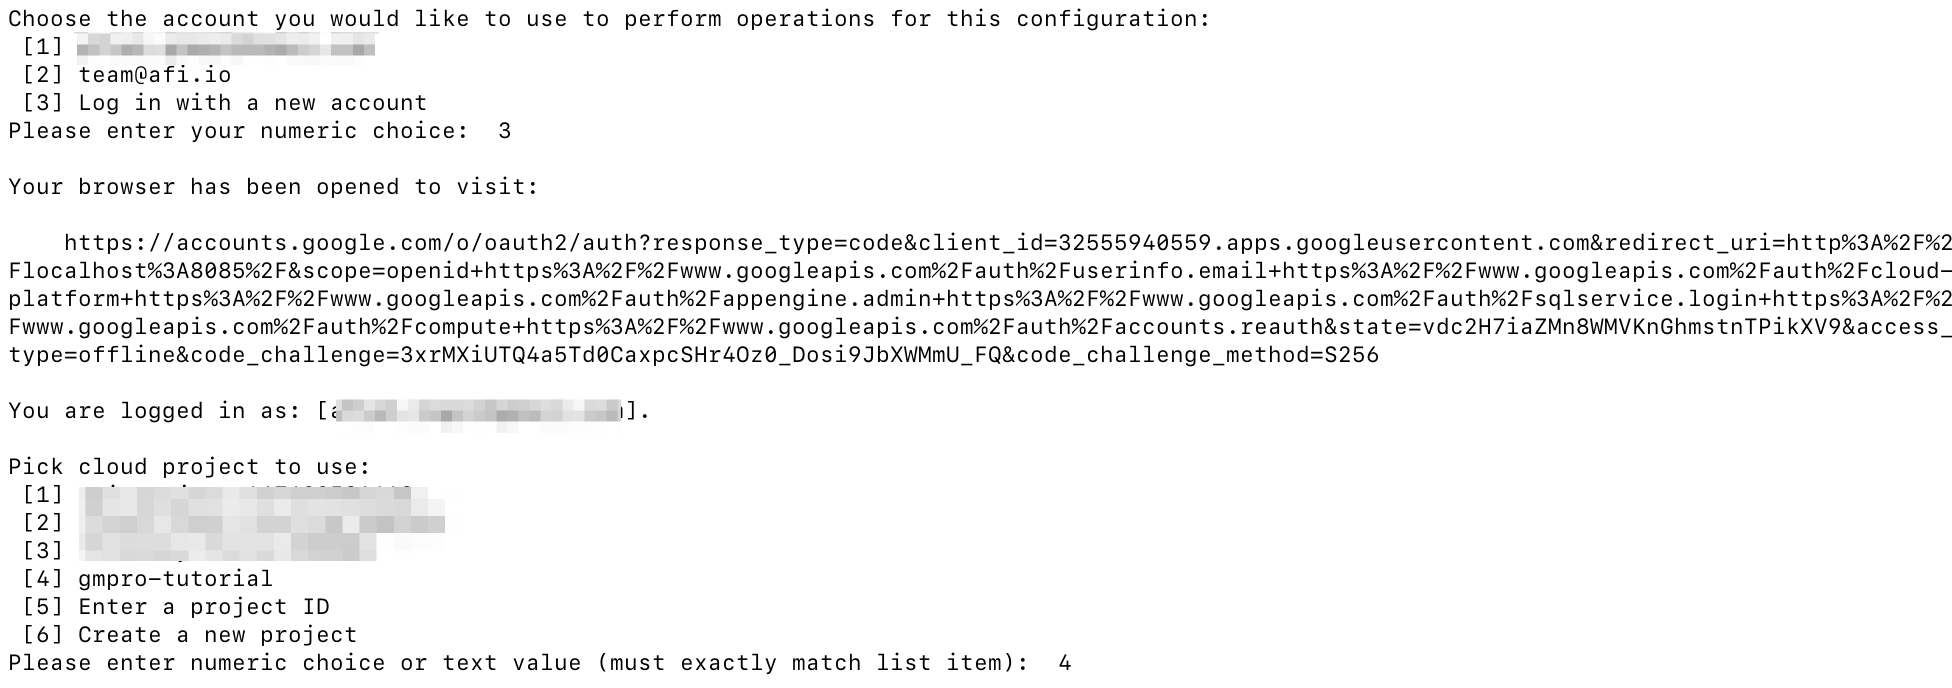The image size is (1952, 688).
Task: Select the gmpro-tutorial project entry
Action: [x=175, y=579]
